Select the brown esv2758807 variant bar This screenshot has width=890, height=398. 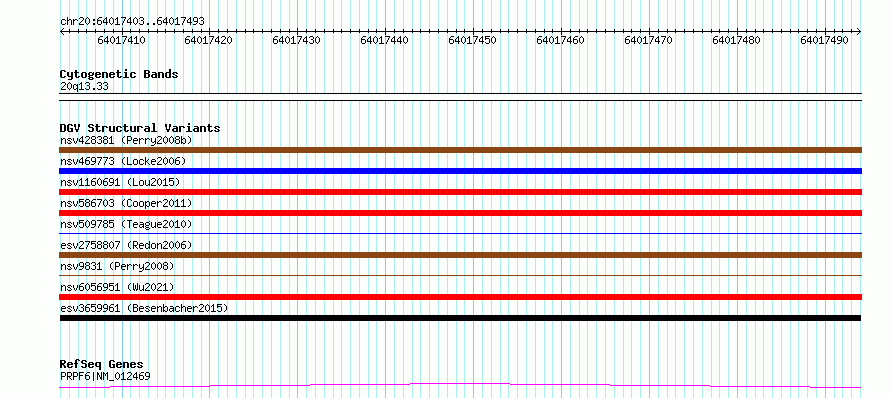460,255
